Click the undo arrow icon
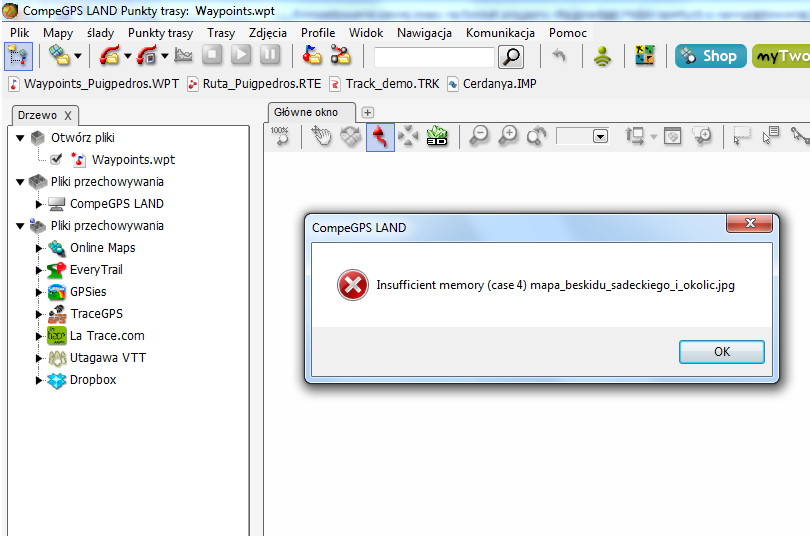 (x=559, y=55)
